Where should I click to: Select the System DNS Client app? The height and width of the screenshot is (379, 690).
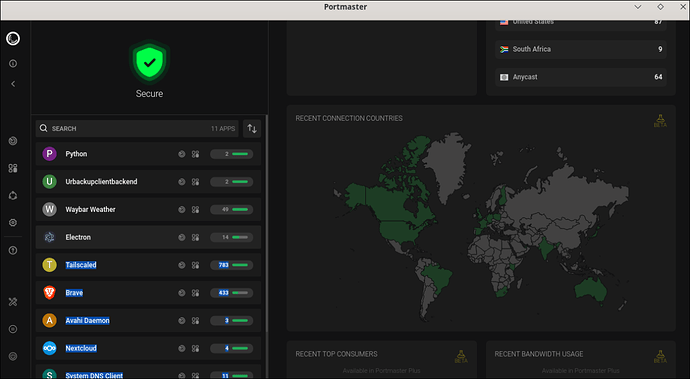[148, 372]
